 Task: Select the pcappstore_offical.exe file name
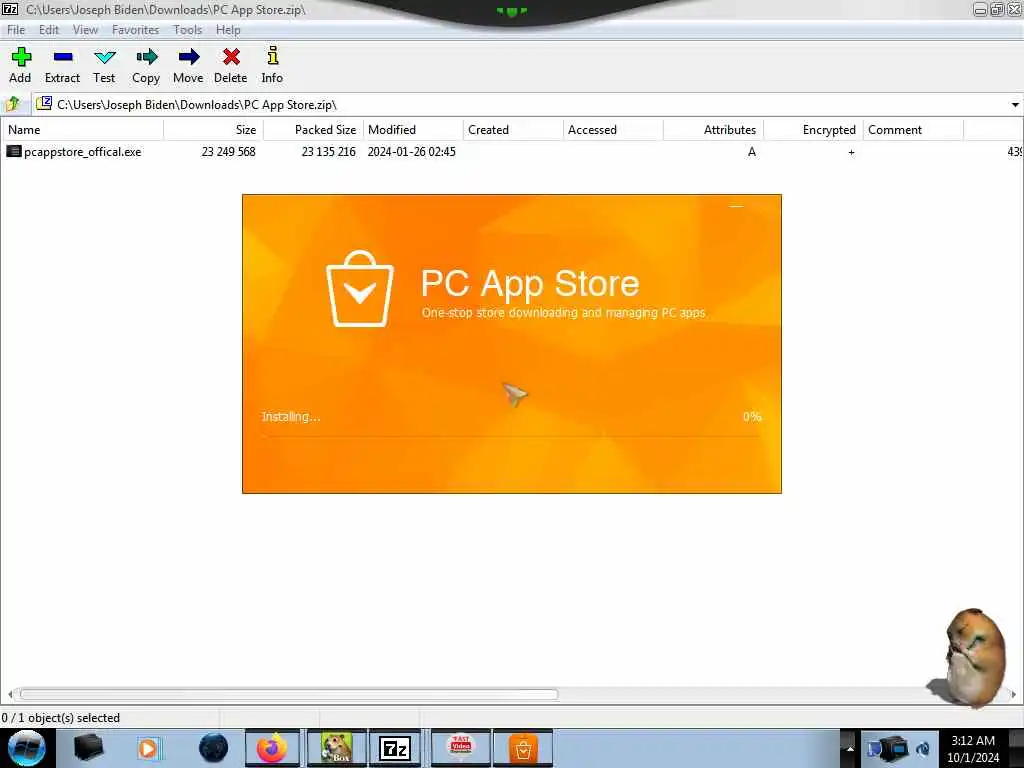coord(83,152)
